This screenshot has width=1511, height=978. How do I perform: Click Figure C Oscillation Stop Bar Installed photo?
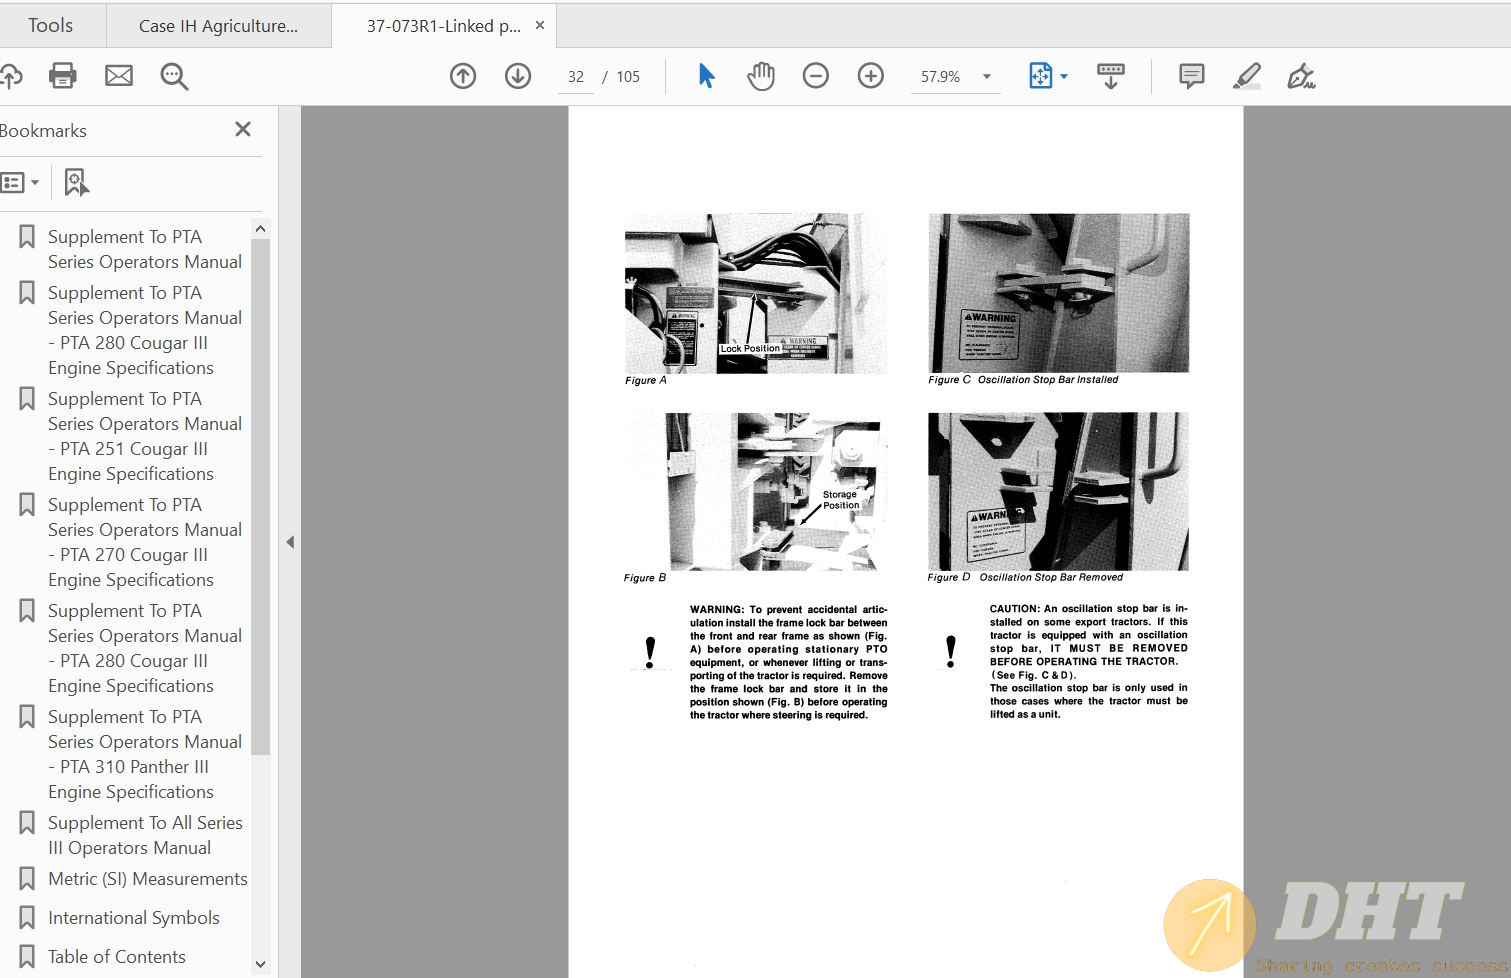1059,292
